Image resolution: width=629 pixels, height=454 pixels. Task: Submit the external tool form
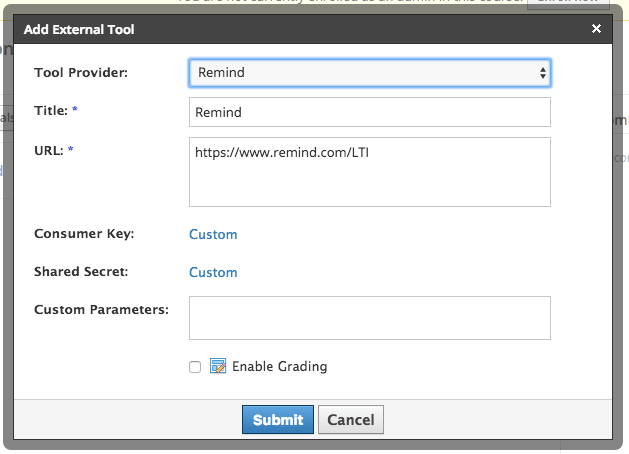point(278,420)
